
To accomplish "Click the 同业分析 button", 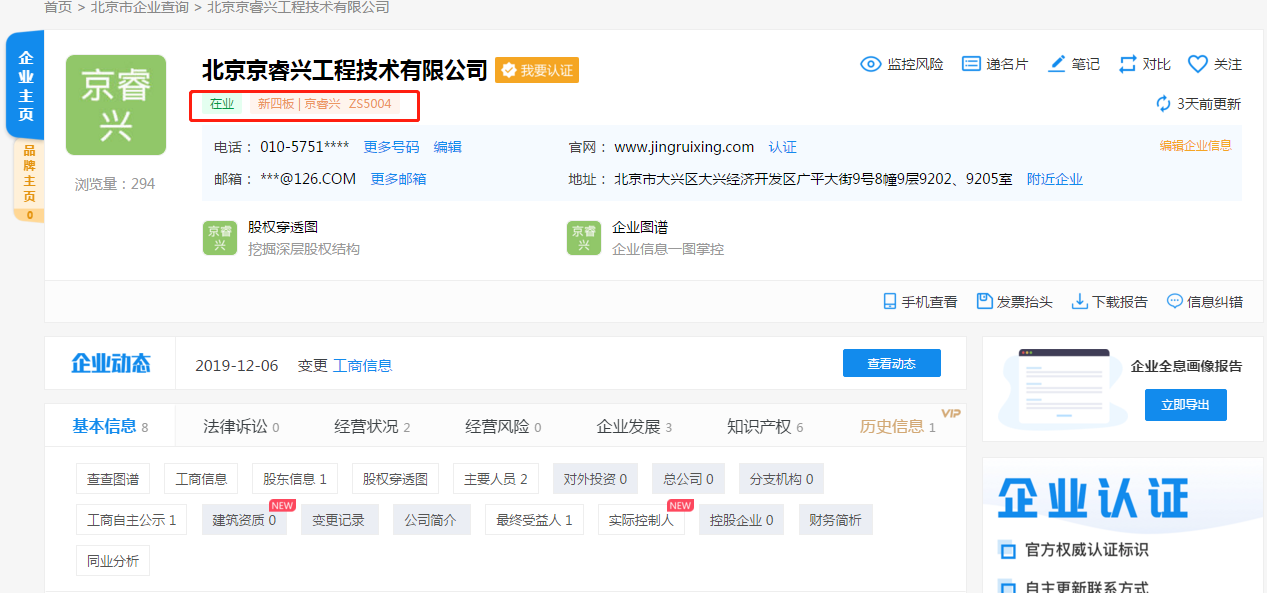I will coord(113,561).
